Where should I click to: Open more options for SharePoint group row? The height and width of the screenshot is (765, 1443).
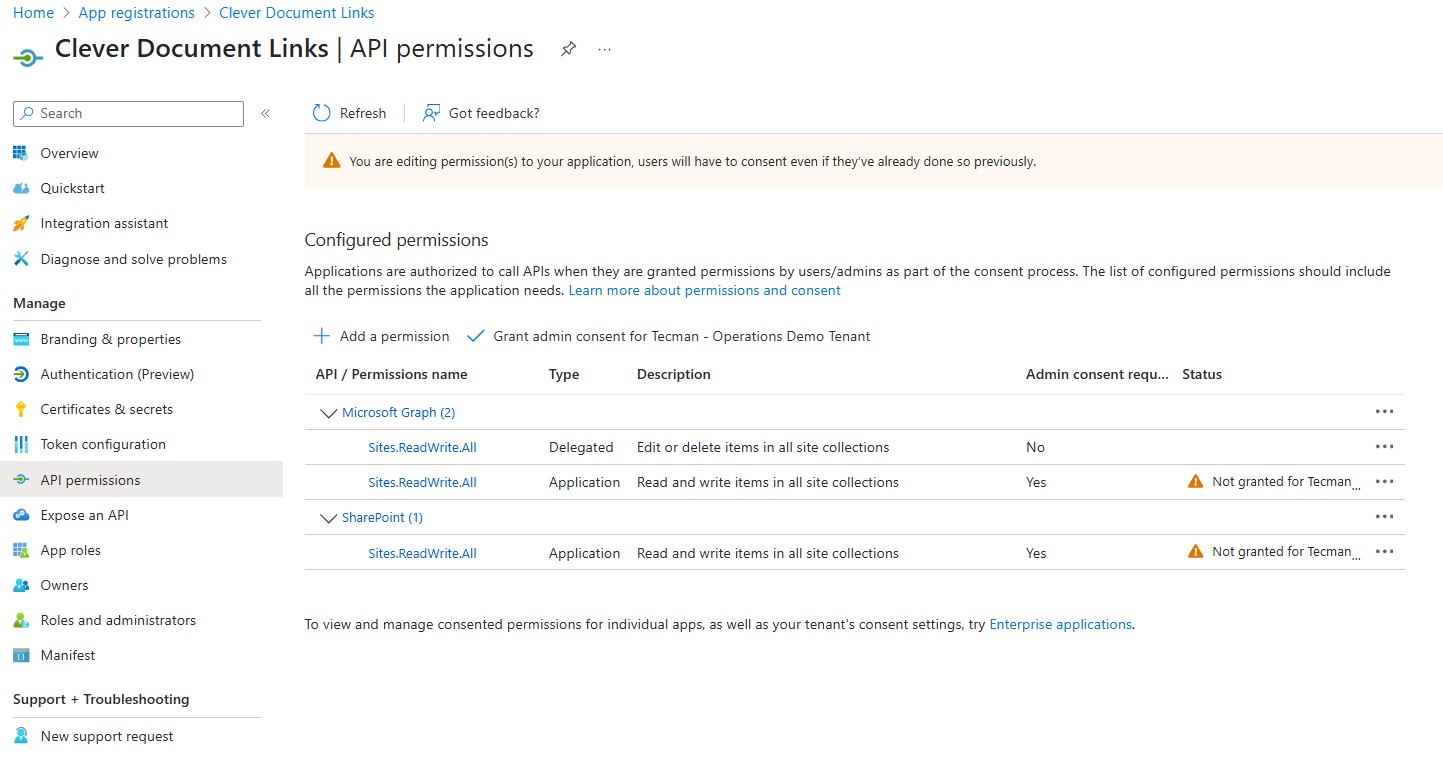1384,516
